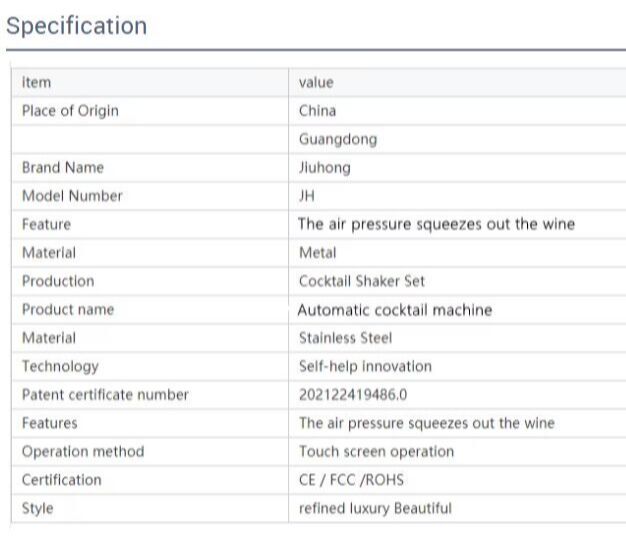Select the JH model value
Screen dimensions: 626x540
(x=307, y=196)
